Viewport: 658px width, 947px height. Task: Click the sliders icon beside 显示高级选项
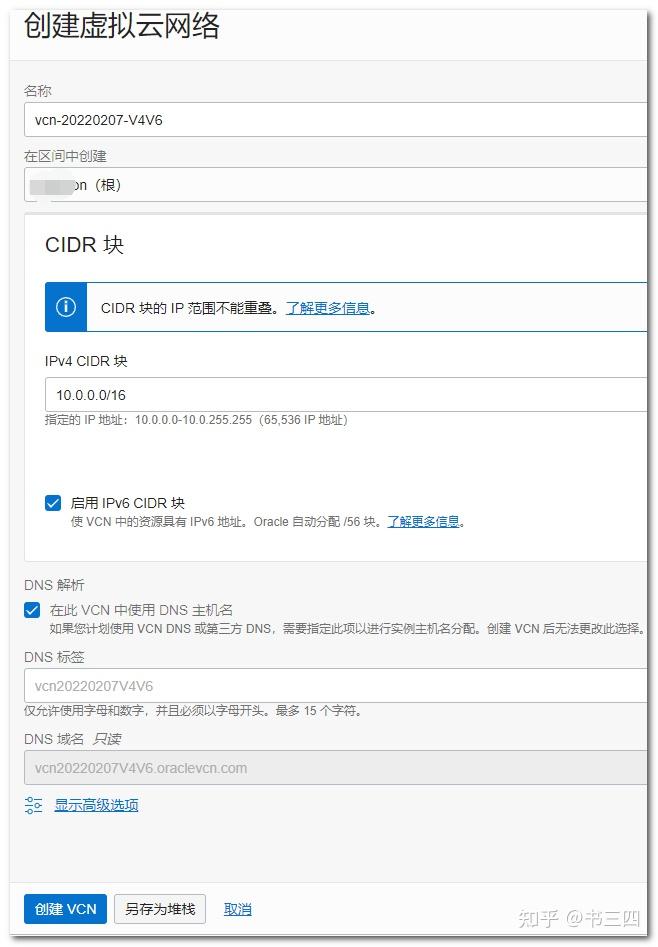click(34, 805)
